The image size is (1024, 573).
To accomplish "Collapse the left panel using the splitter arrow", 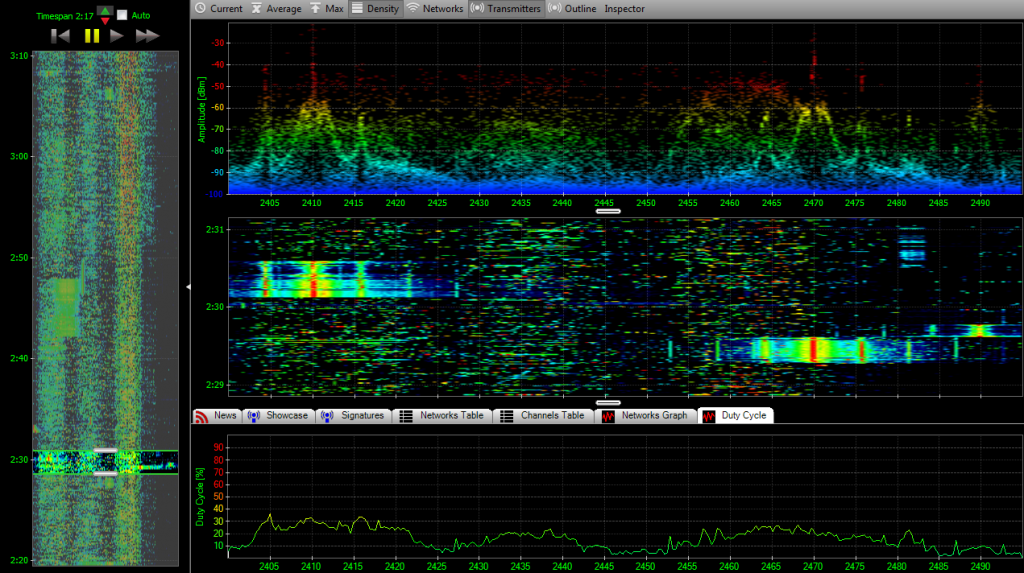I will 187,287.
